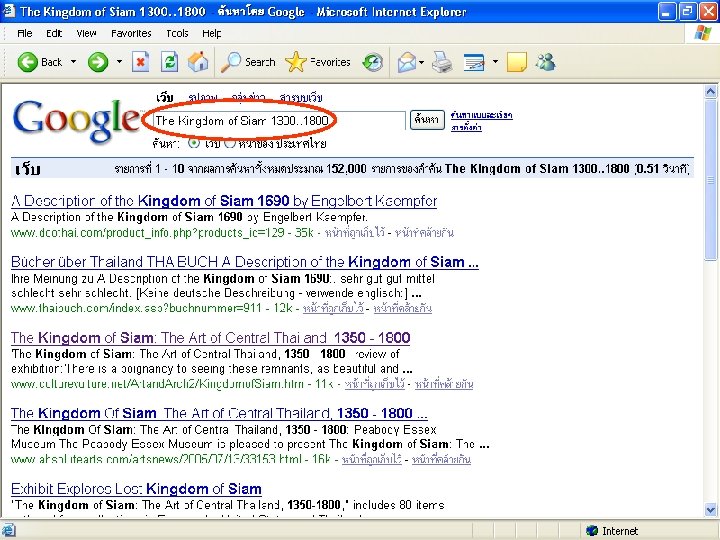Viewport: 720px width, 540px height.
Task: Open the Bücher über Thailand THA BUCH result
Action: 245,262
